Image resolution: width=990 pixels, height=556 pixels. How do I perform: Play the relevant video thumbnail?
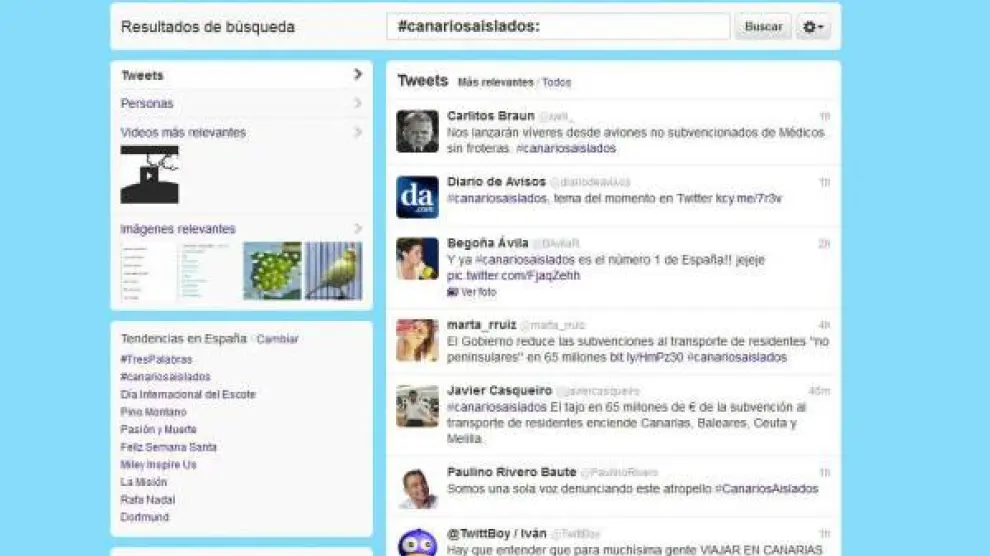pyautogui.click(x=149, y=174)
